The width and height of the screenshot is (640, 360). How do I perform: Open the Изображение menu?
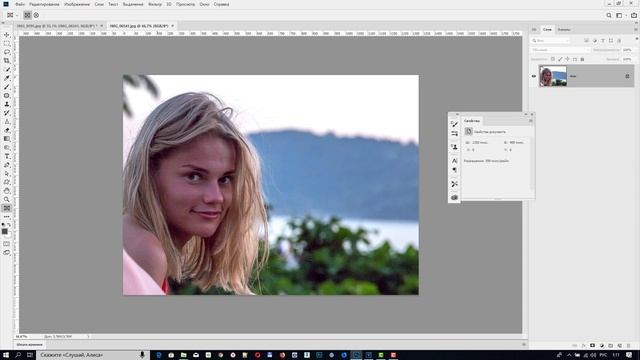click(77, 4)
